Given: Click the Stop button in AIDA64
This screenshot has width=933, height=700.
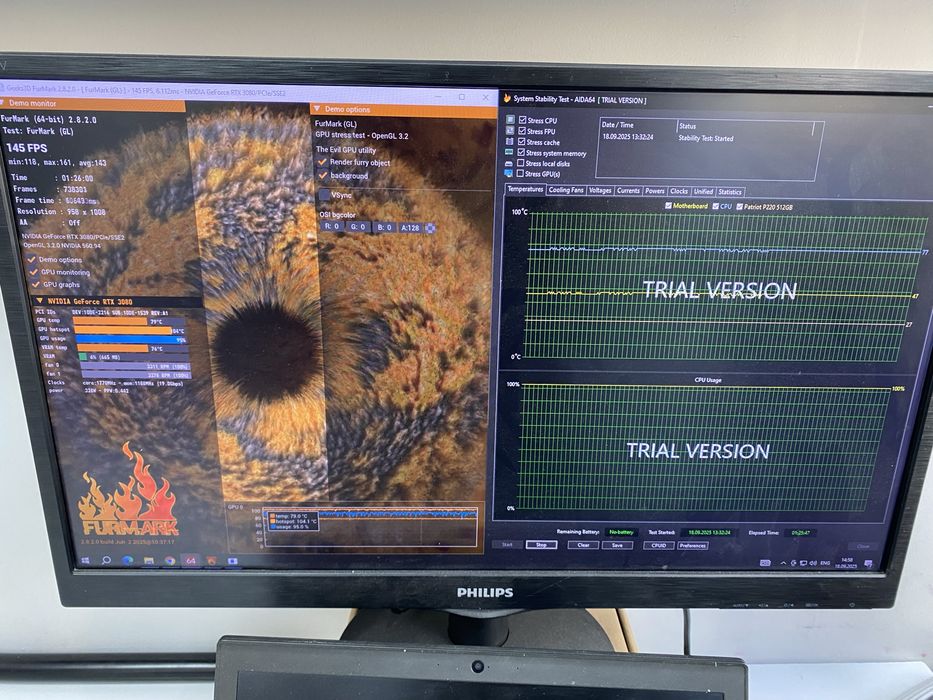Looking at the screenshot, I should click(x=541, y=545).
